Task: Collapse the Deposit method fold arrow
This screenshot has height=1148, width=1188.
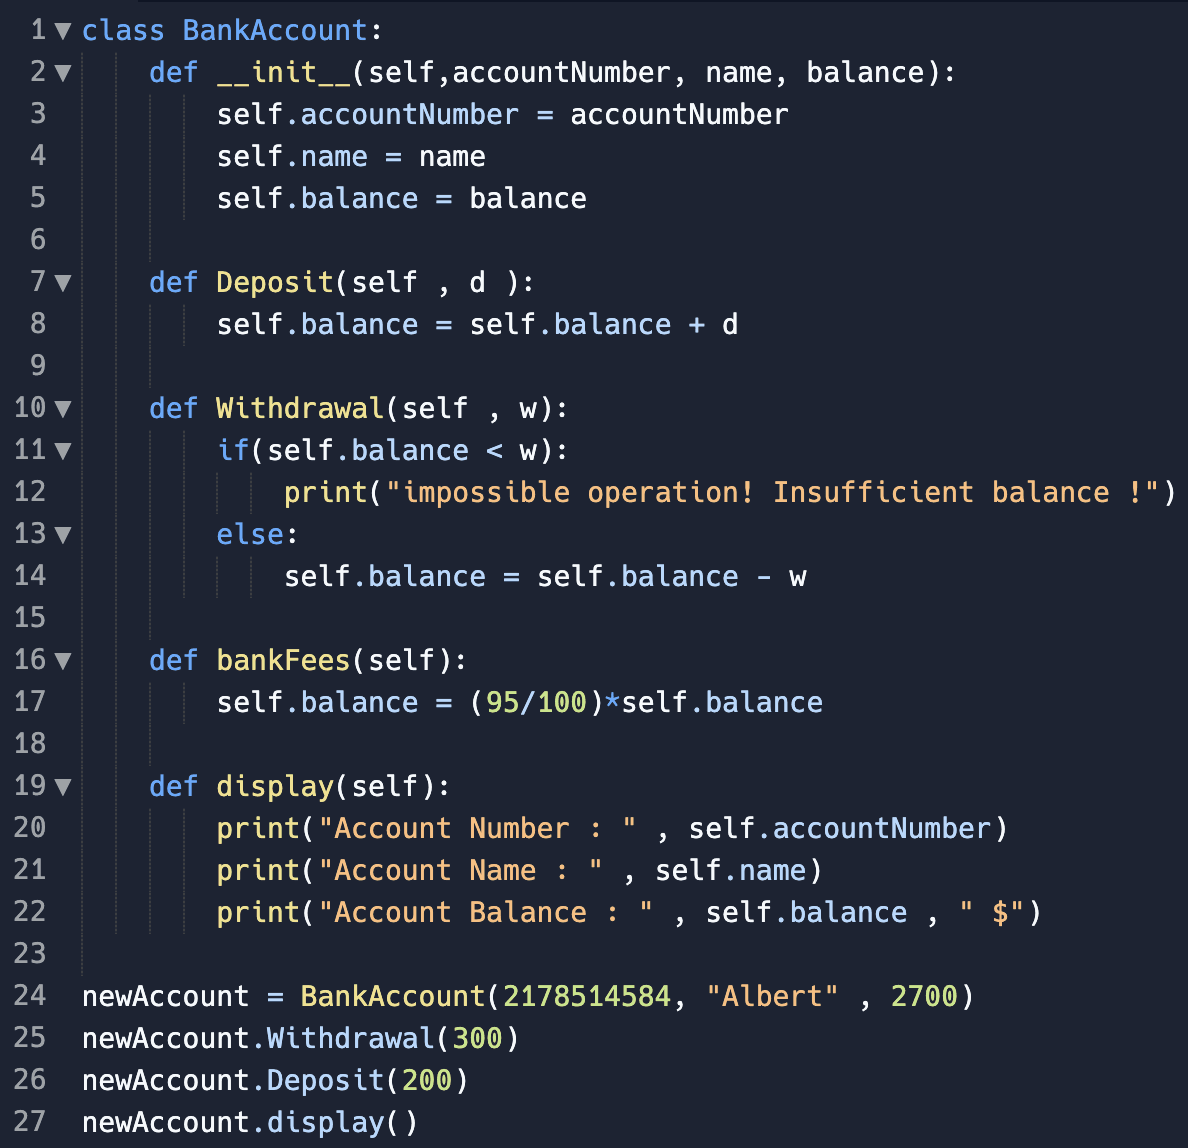Action: click(63, 283)
